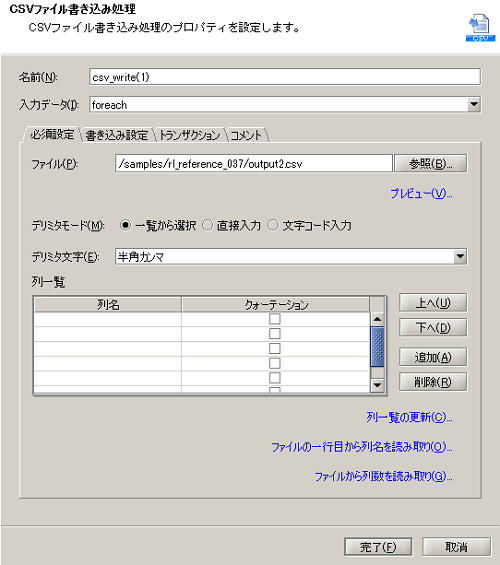The image size is (500, 565).
Task: Toggle the first row quotation checkbox
Action: 275,319
